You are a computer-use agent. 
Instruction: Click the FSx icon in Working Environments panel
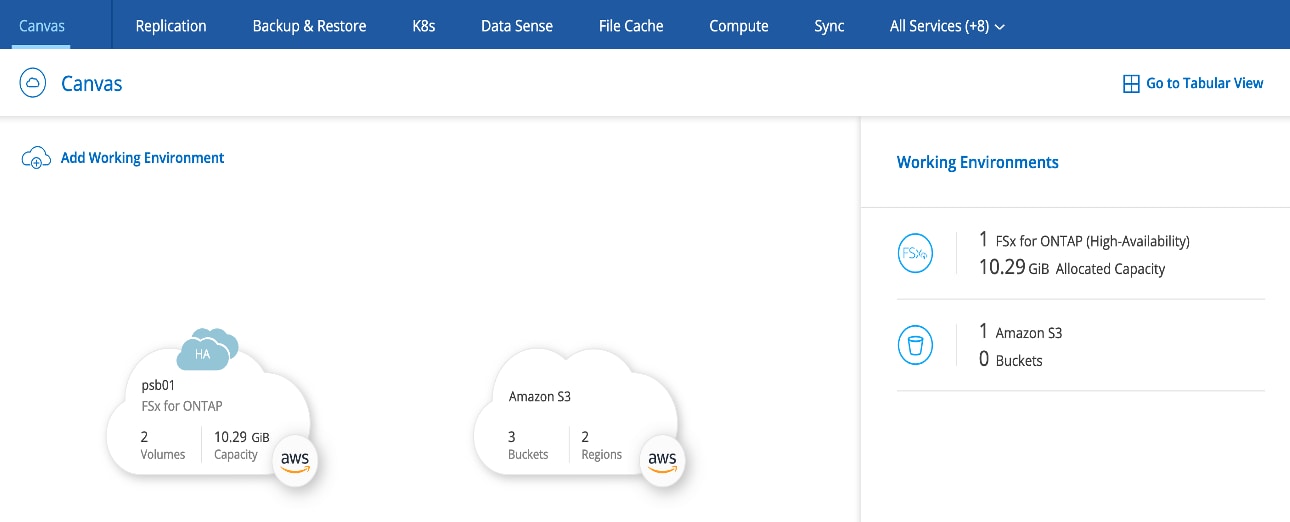(915, 254)
